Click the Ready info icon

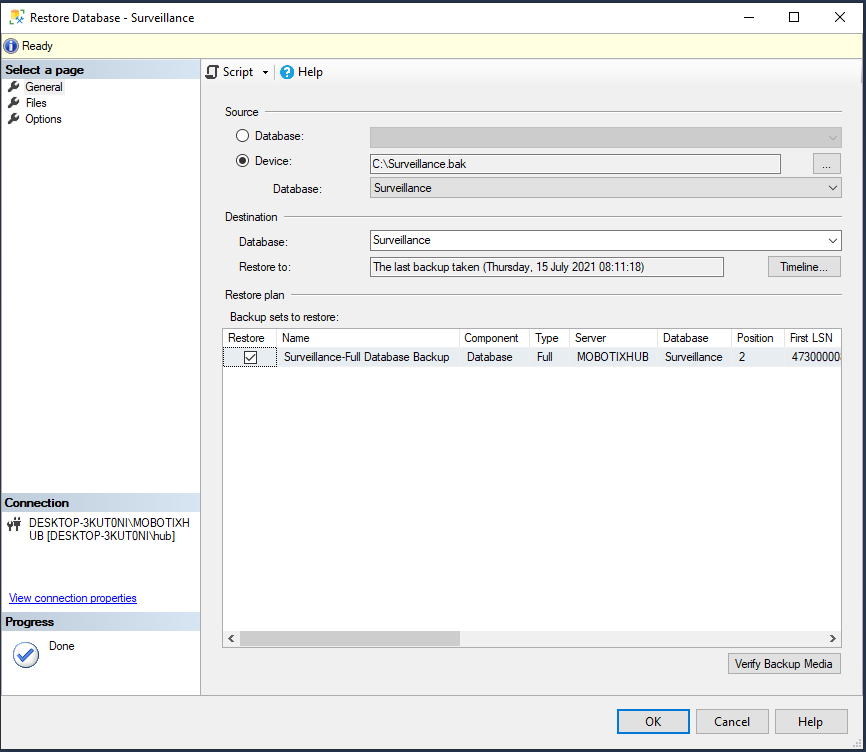(11, 46)
